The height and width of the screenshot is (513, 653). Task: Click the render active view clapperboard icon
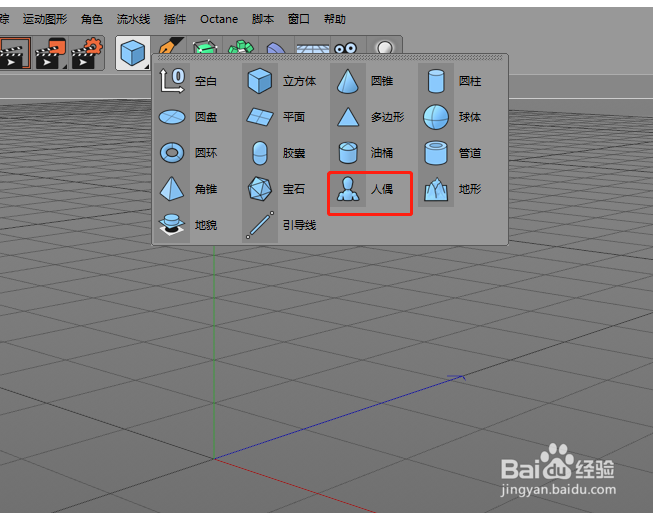pyautogui.click(x=15, y=53)
